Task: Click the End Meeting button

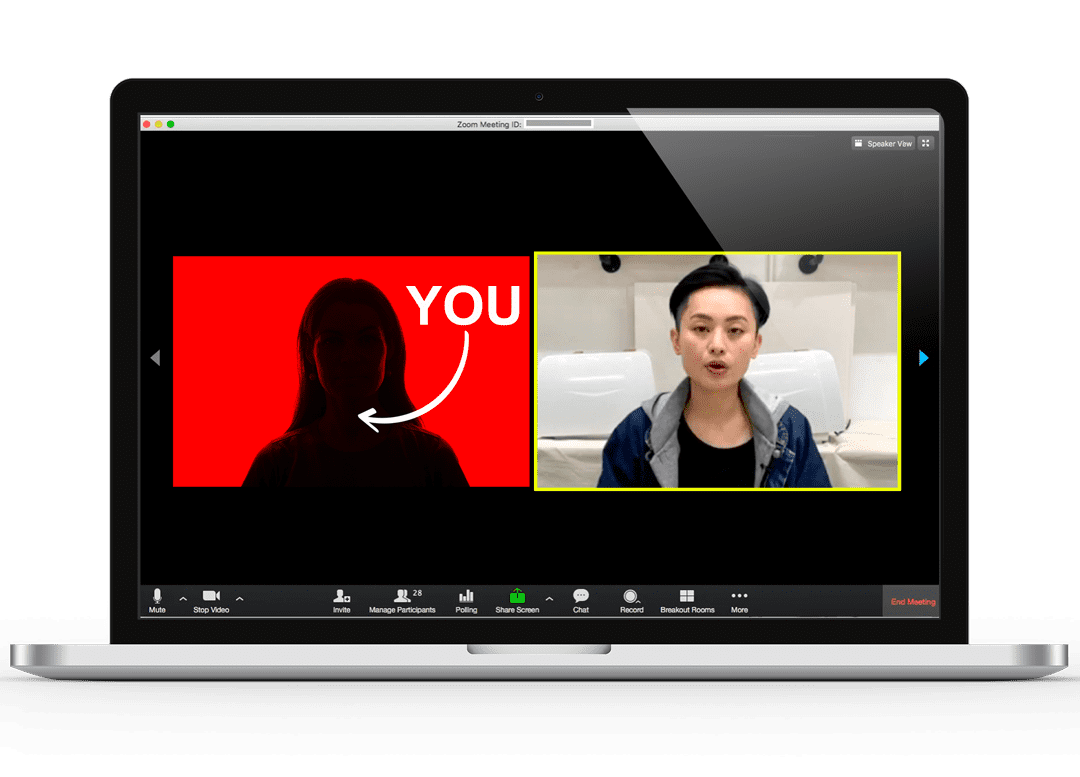Action: point(912,602)
